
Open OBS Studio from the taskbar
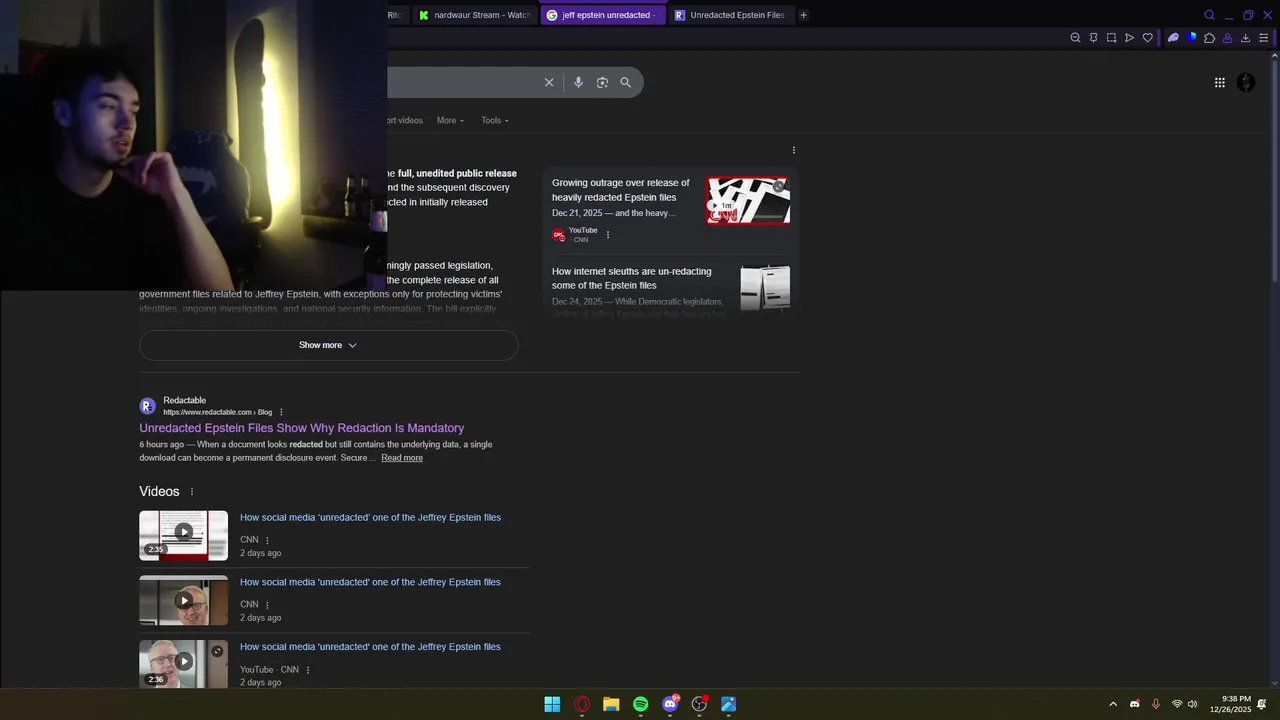click(x=699, y=704)
